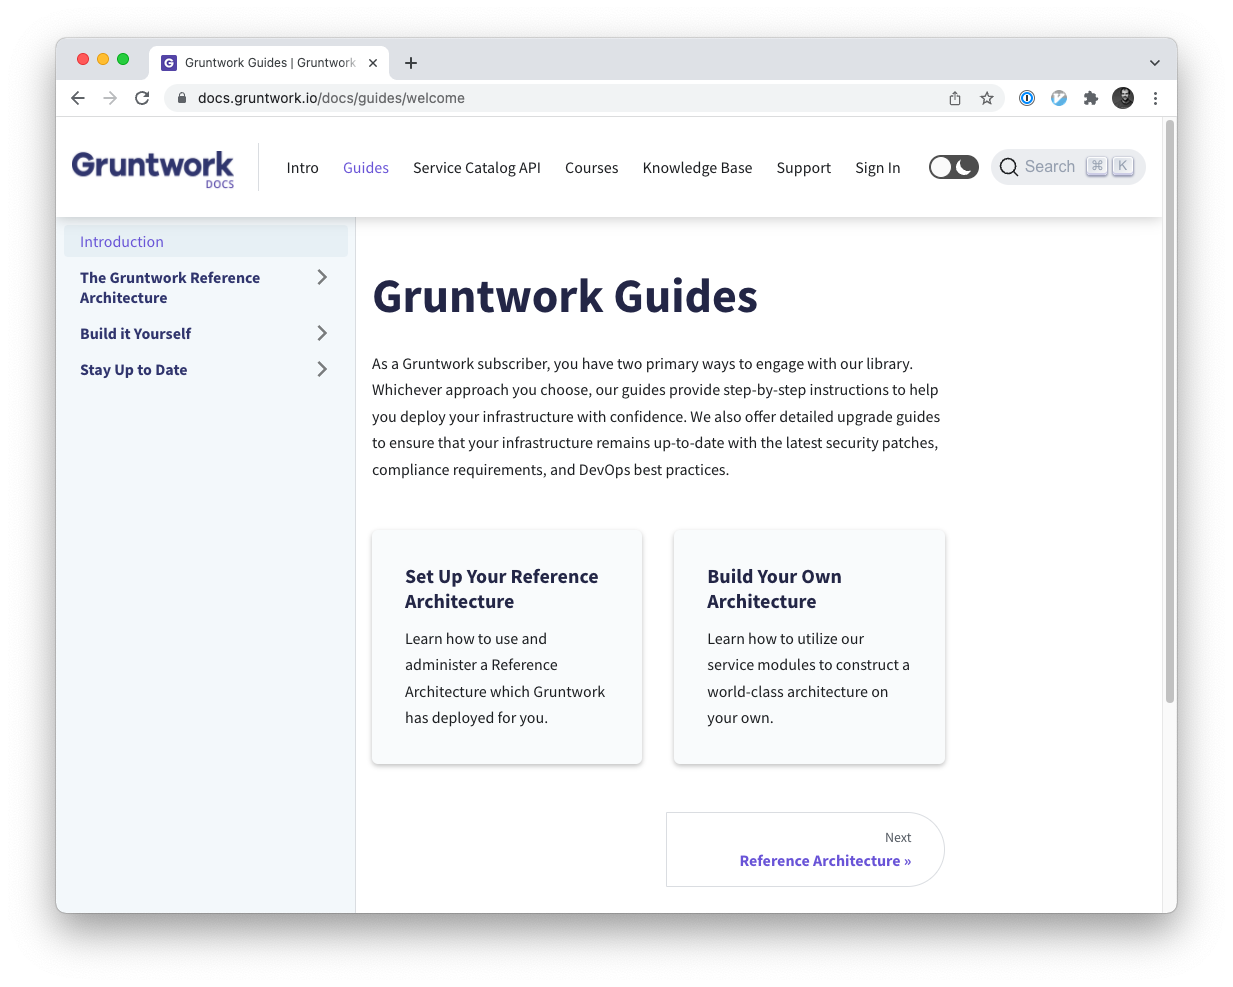Open the share page icon

[955, 98]
